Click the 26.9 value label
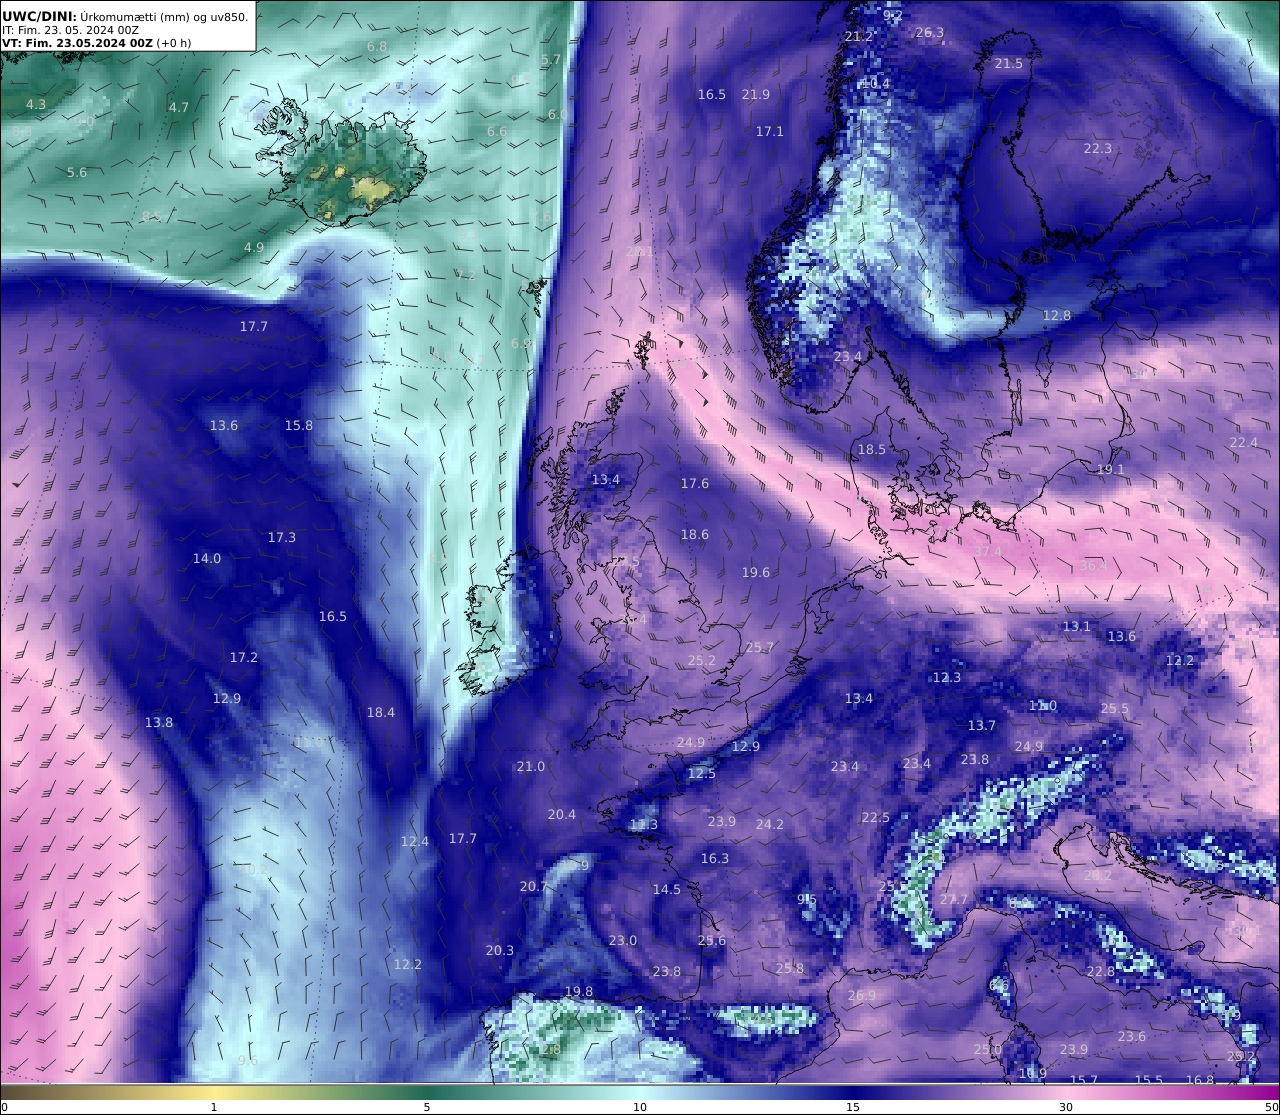 [x=862, y=995]
